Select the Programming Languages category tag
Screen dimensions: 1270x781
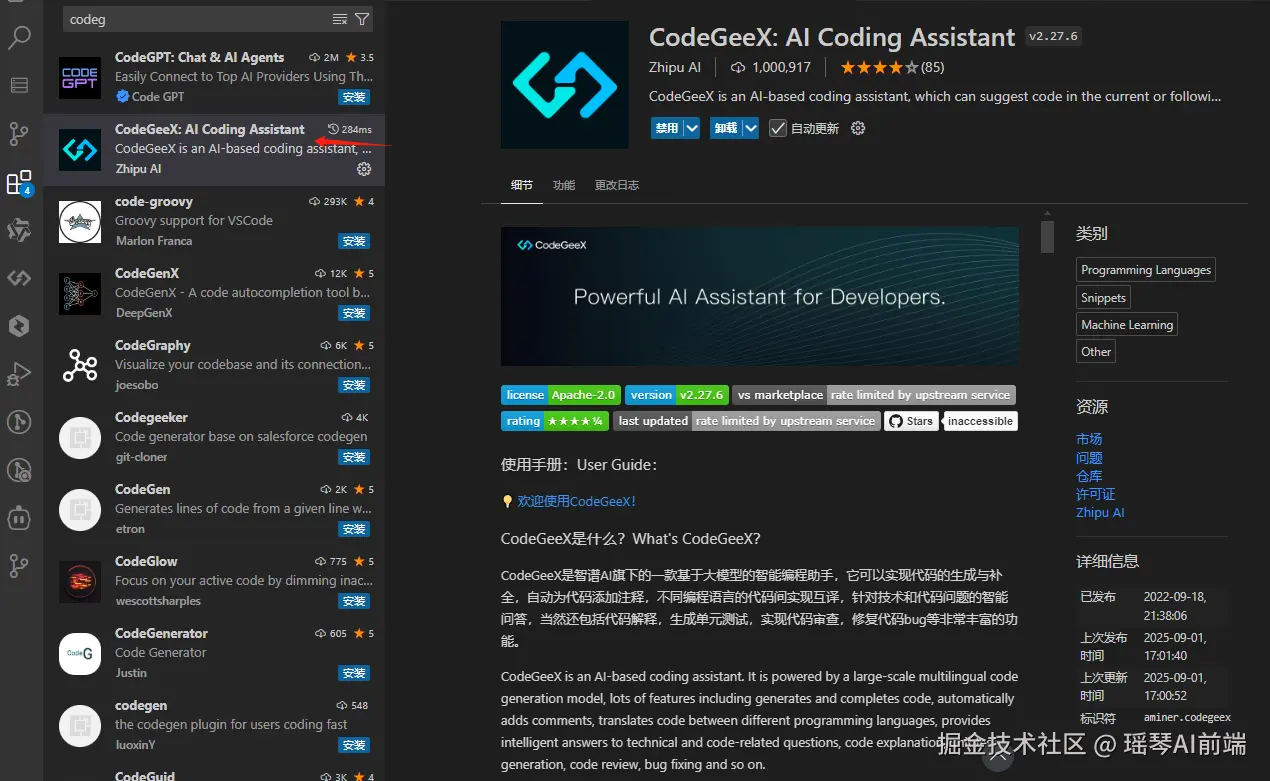[1146, 270]
